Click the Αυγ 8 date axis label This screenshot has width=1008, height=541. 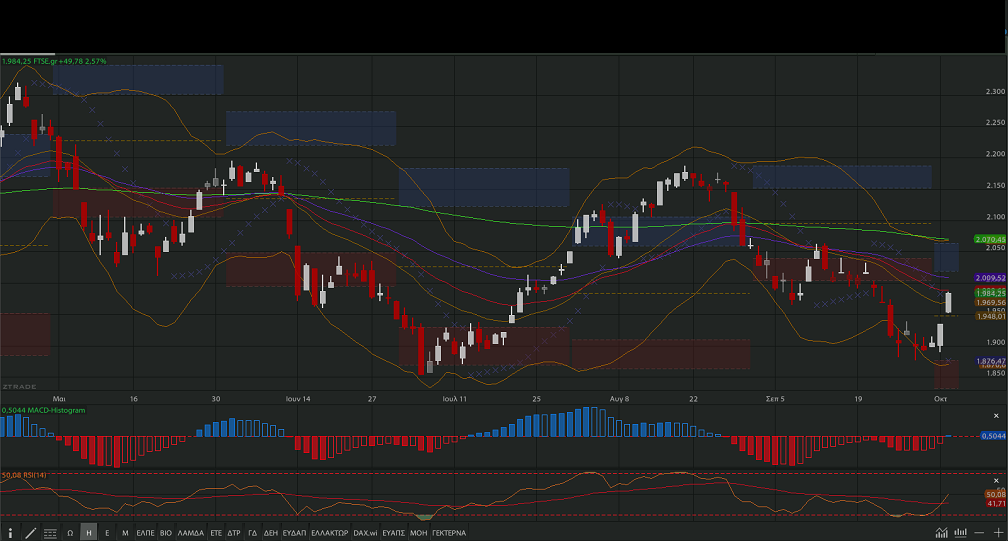[x=619, y=398]
